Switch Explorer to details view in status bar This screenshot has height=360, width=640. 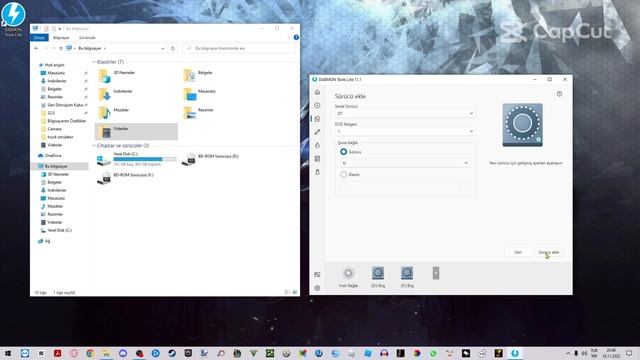point(287,292)
